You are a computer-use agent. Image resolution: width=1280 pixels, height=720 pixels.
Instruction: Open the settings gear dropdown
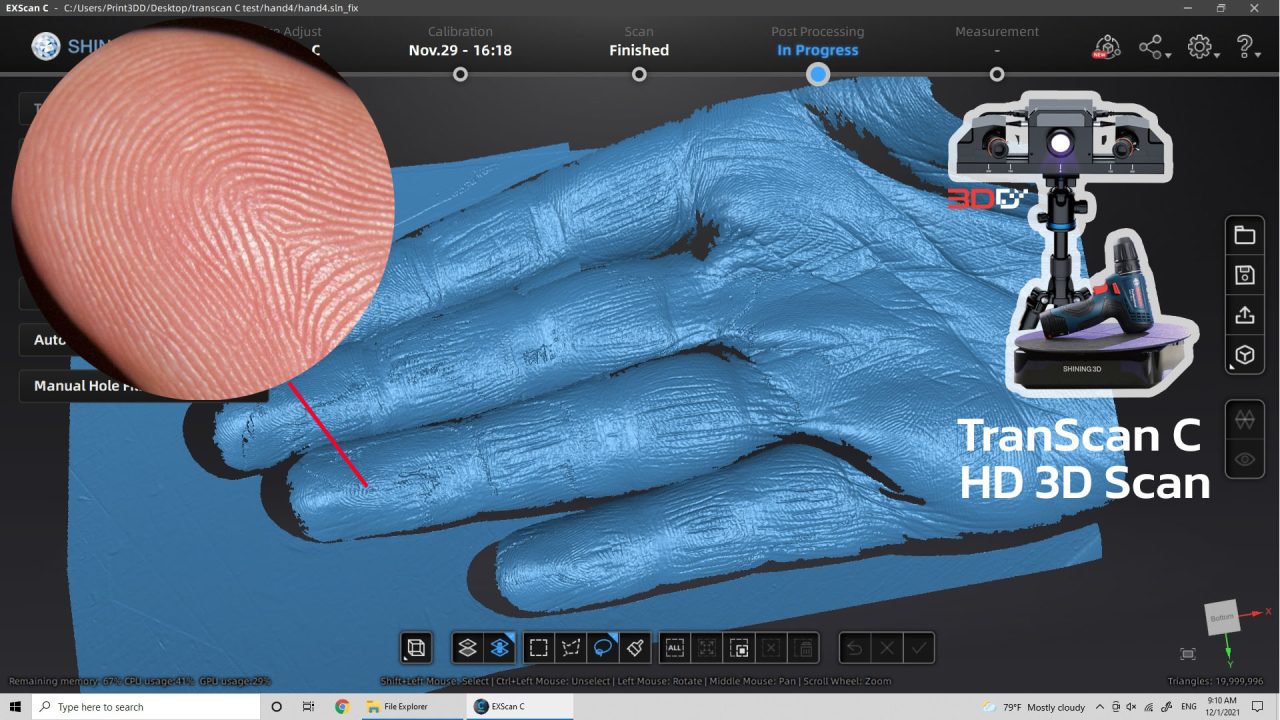pos(1199,46)
